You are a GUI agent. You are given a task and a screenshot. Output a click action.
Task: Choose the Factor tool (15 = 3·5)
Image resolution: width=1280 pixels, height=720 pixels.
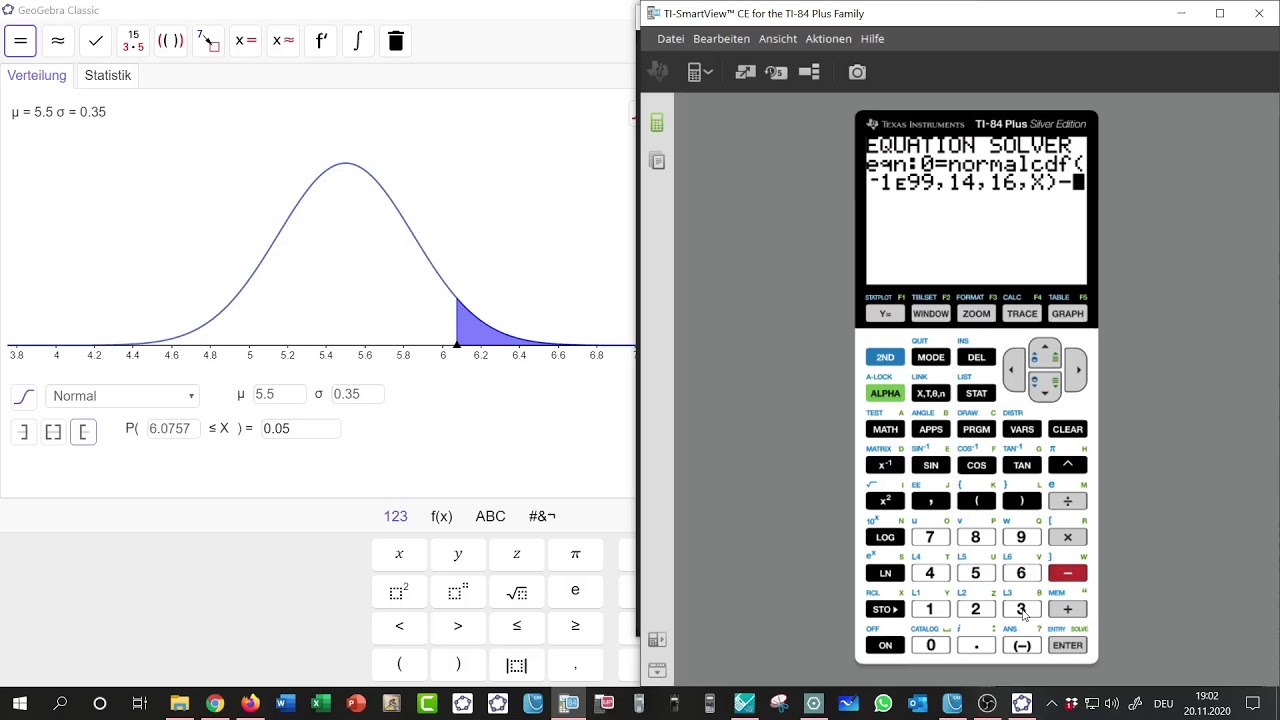pos(133,41)
